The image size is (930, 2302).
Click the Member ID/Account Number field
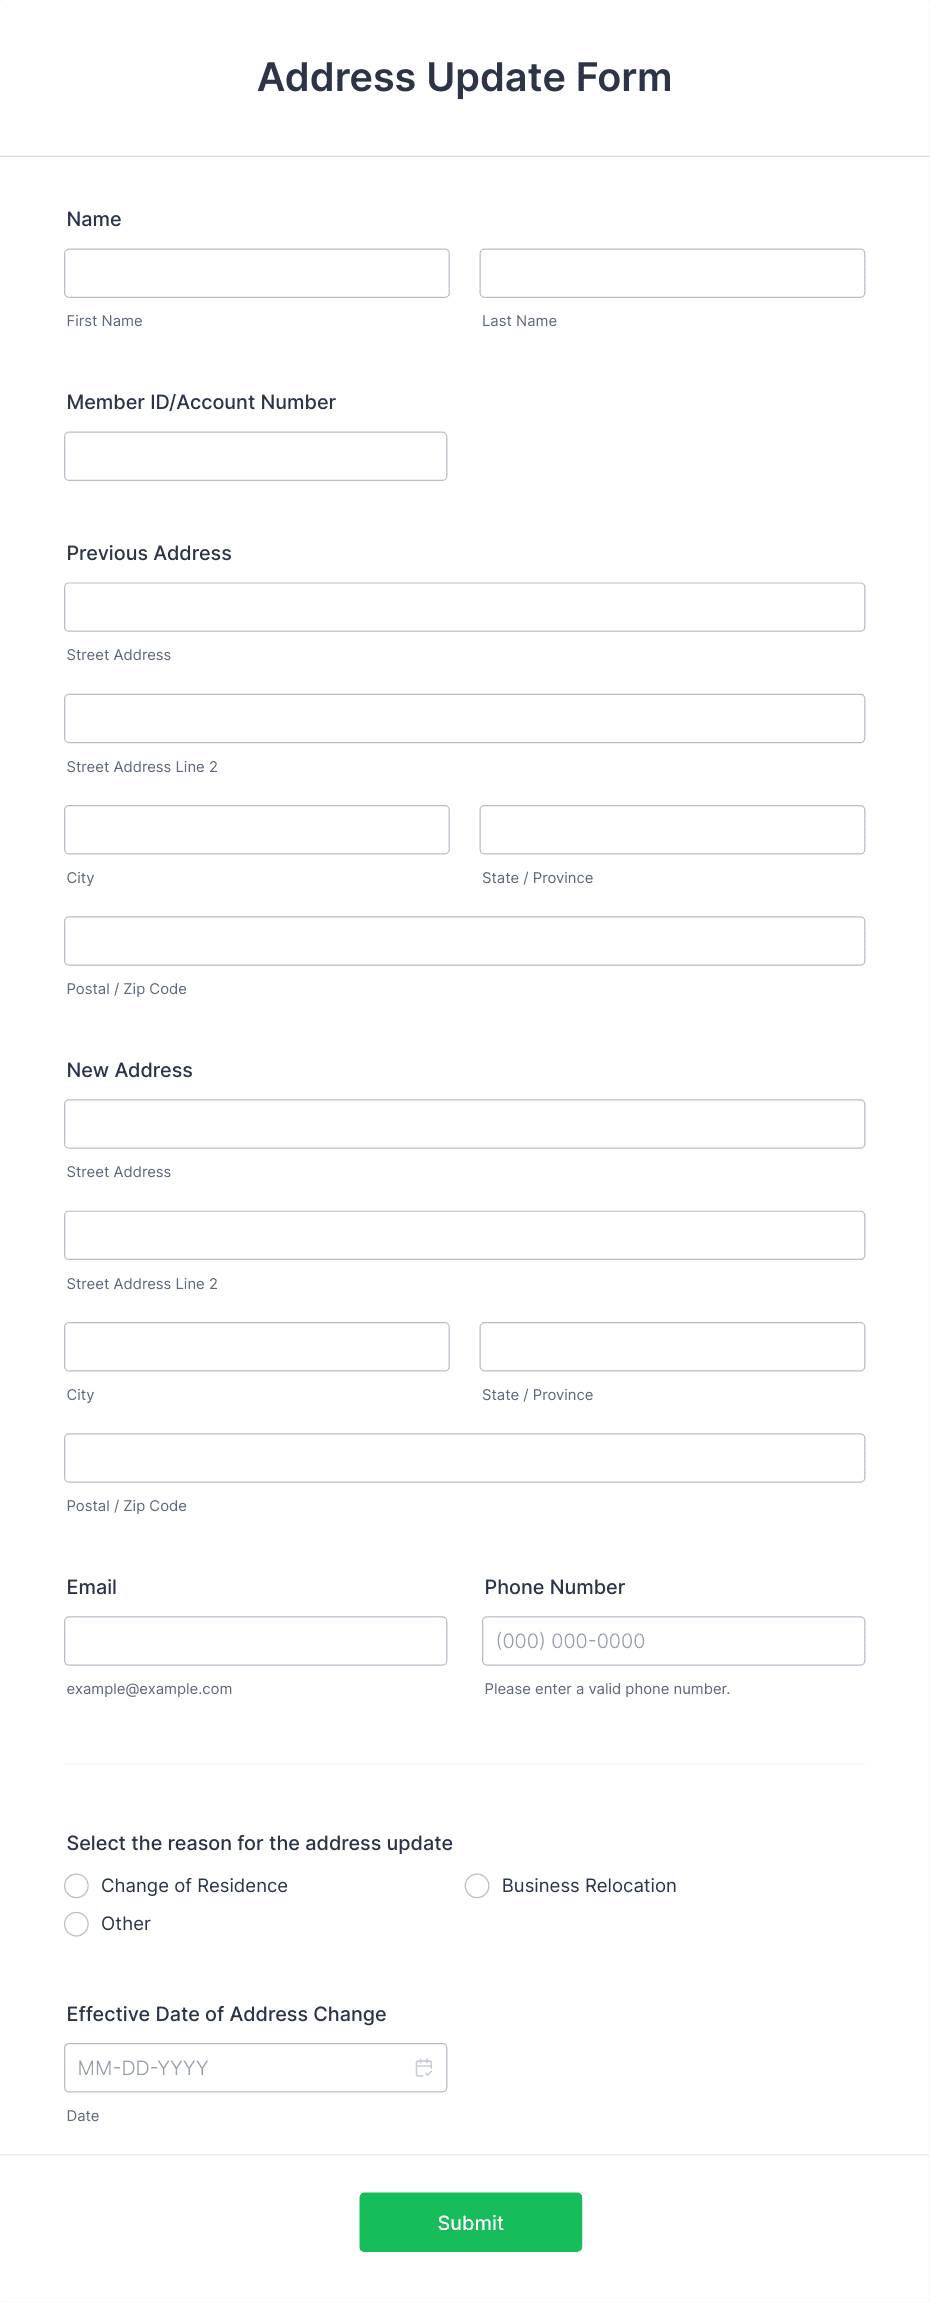pos(256,455)
